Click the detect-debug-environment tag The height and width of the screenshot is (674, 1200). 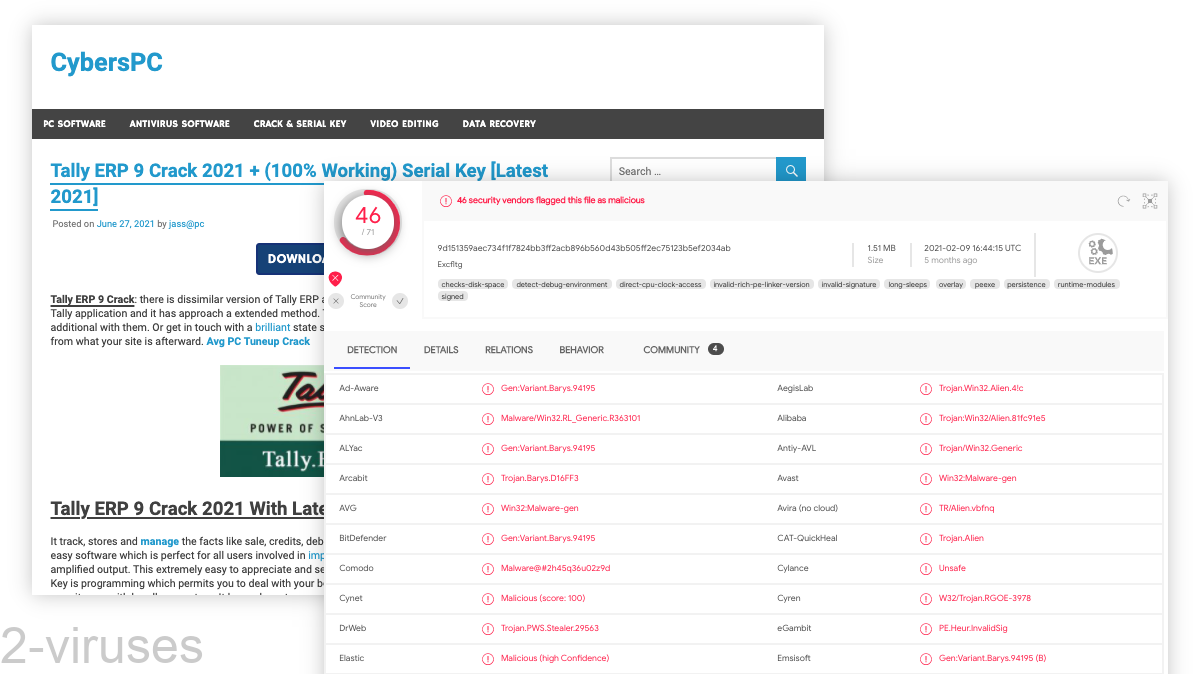pyautogui.click(x=562, y=284)
